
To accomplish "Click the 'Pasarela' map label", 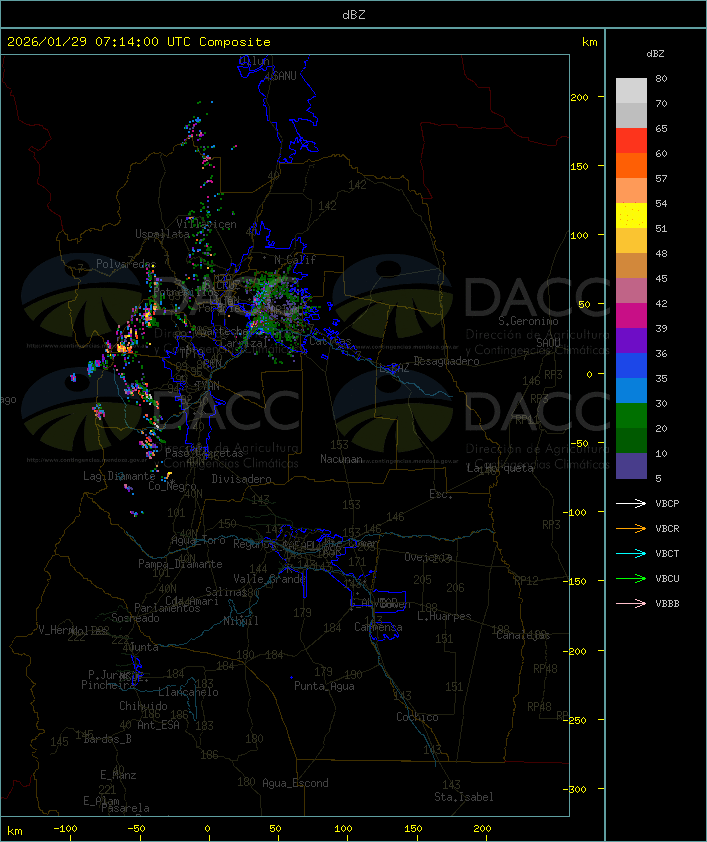I will point(125,808).
